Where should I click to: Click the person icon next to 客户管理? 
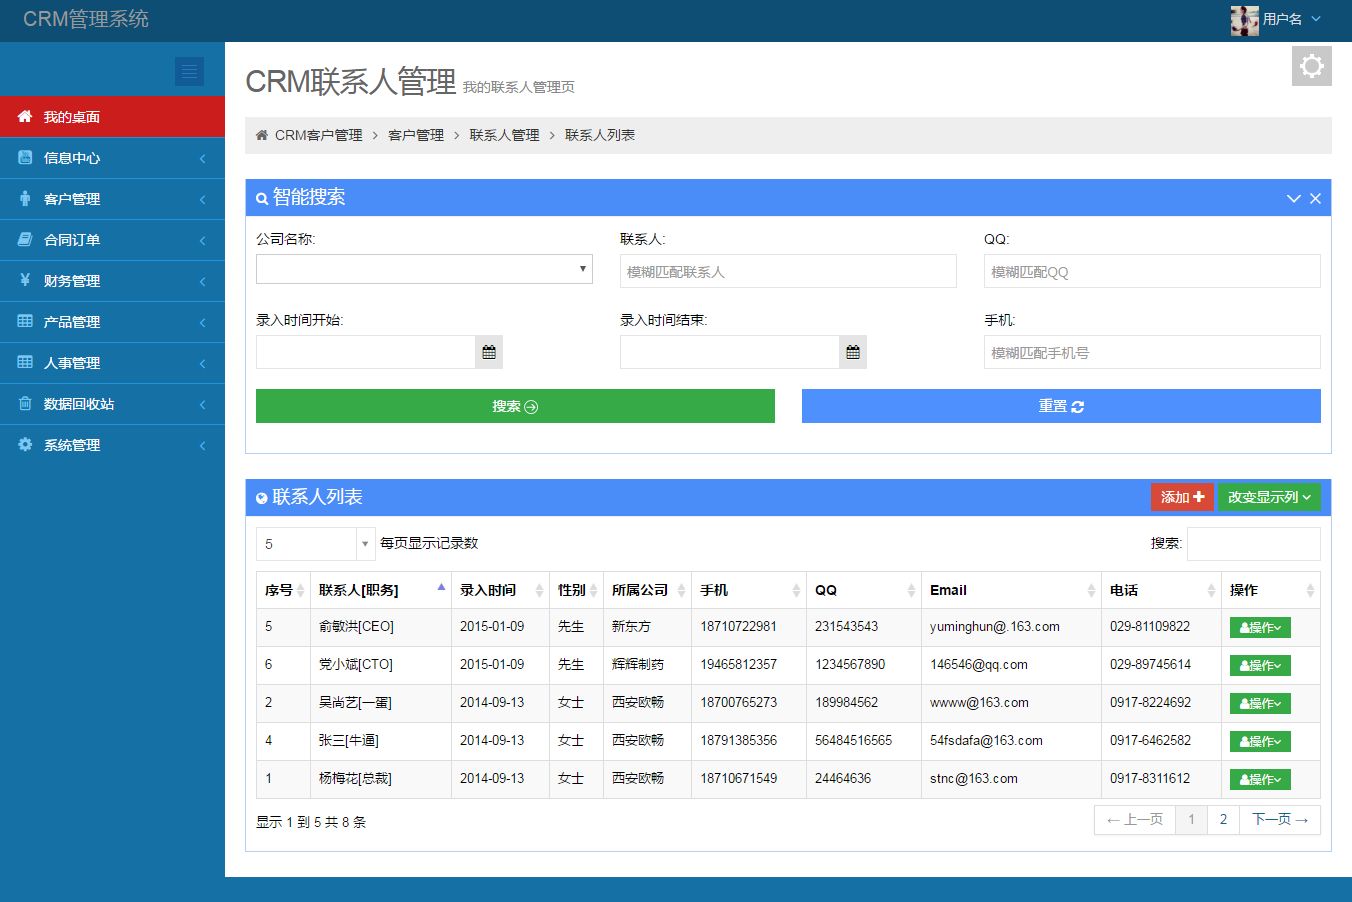tap(25, 198)
